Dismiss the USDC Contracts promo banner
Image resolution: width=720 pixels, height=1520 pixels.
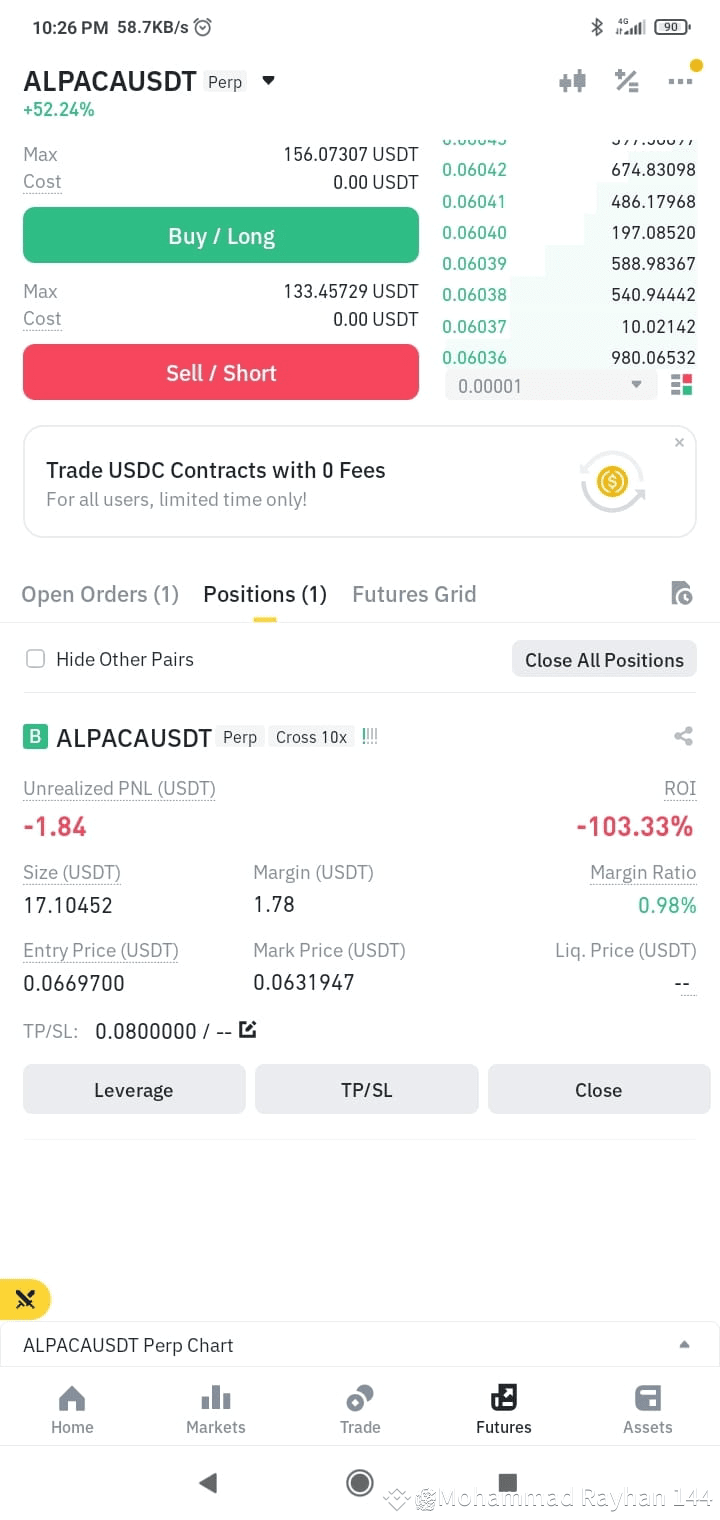[679, 442]
